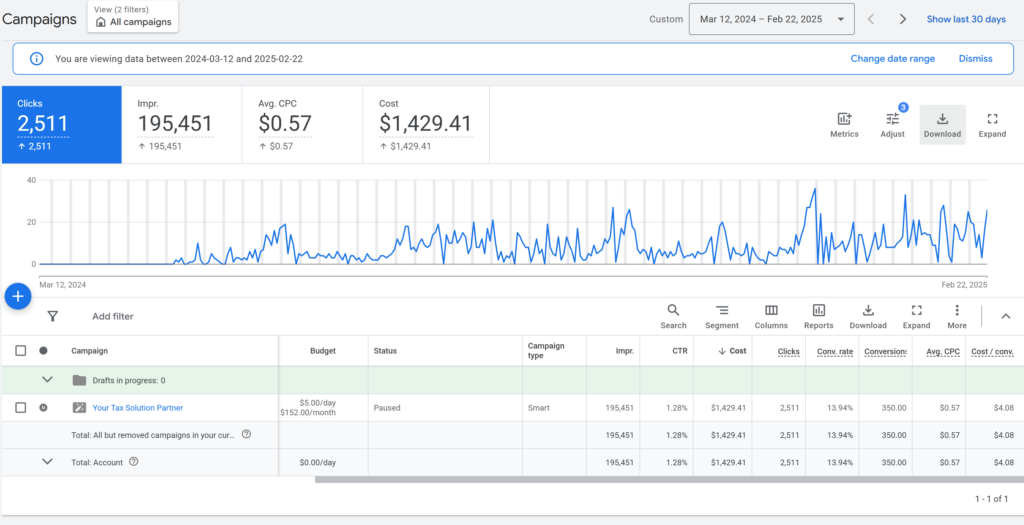Open the More options three-dot menu
Image resolution: width=1024 pixels, height=525 pixels.
[x=957, y=311]
